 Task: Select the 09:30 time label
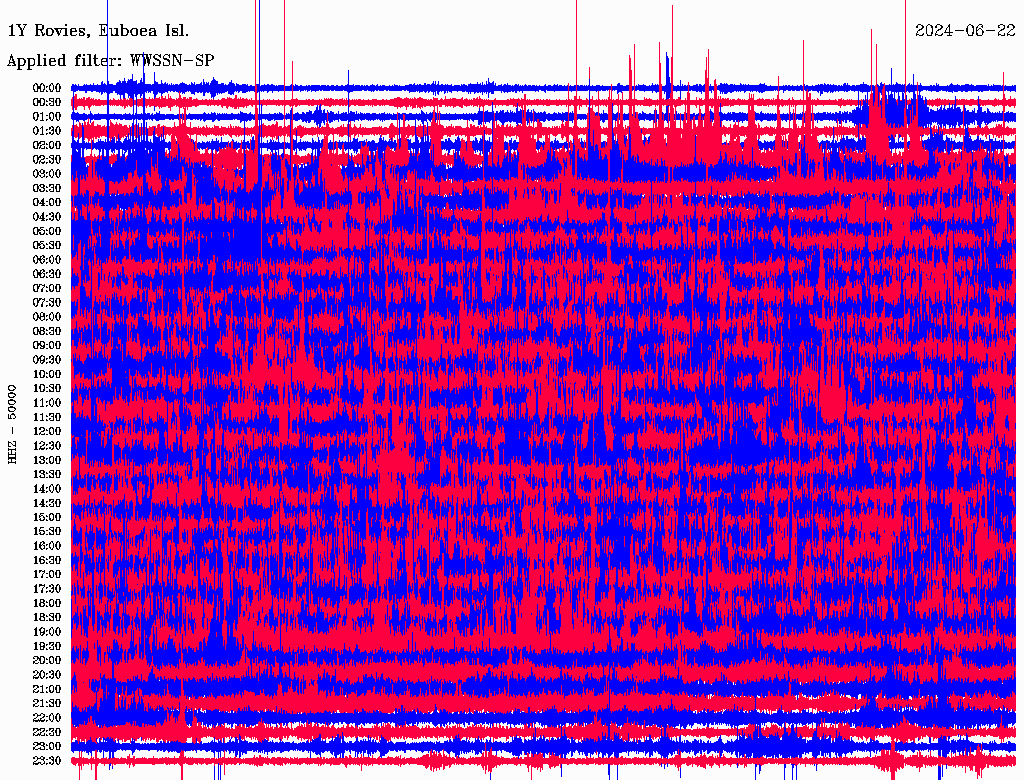[47, 360]
